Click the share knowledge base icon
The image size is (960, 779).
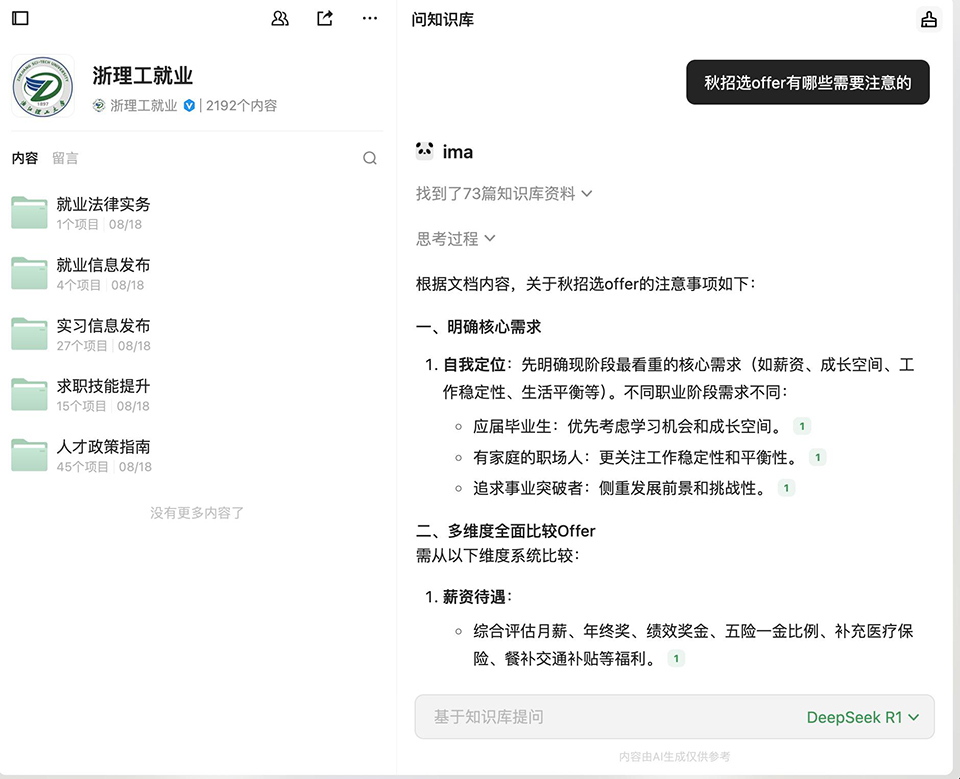tap(325, 18)
